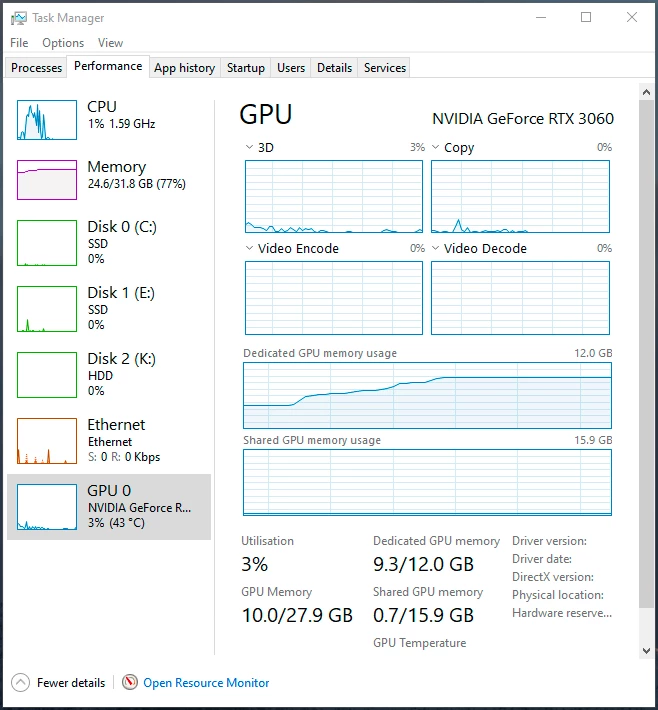Switch to the Processes tab
The width and height of the screenshot is (658, 710).
(x=36, y=68)
